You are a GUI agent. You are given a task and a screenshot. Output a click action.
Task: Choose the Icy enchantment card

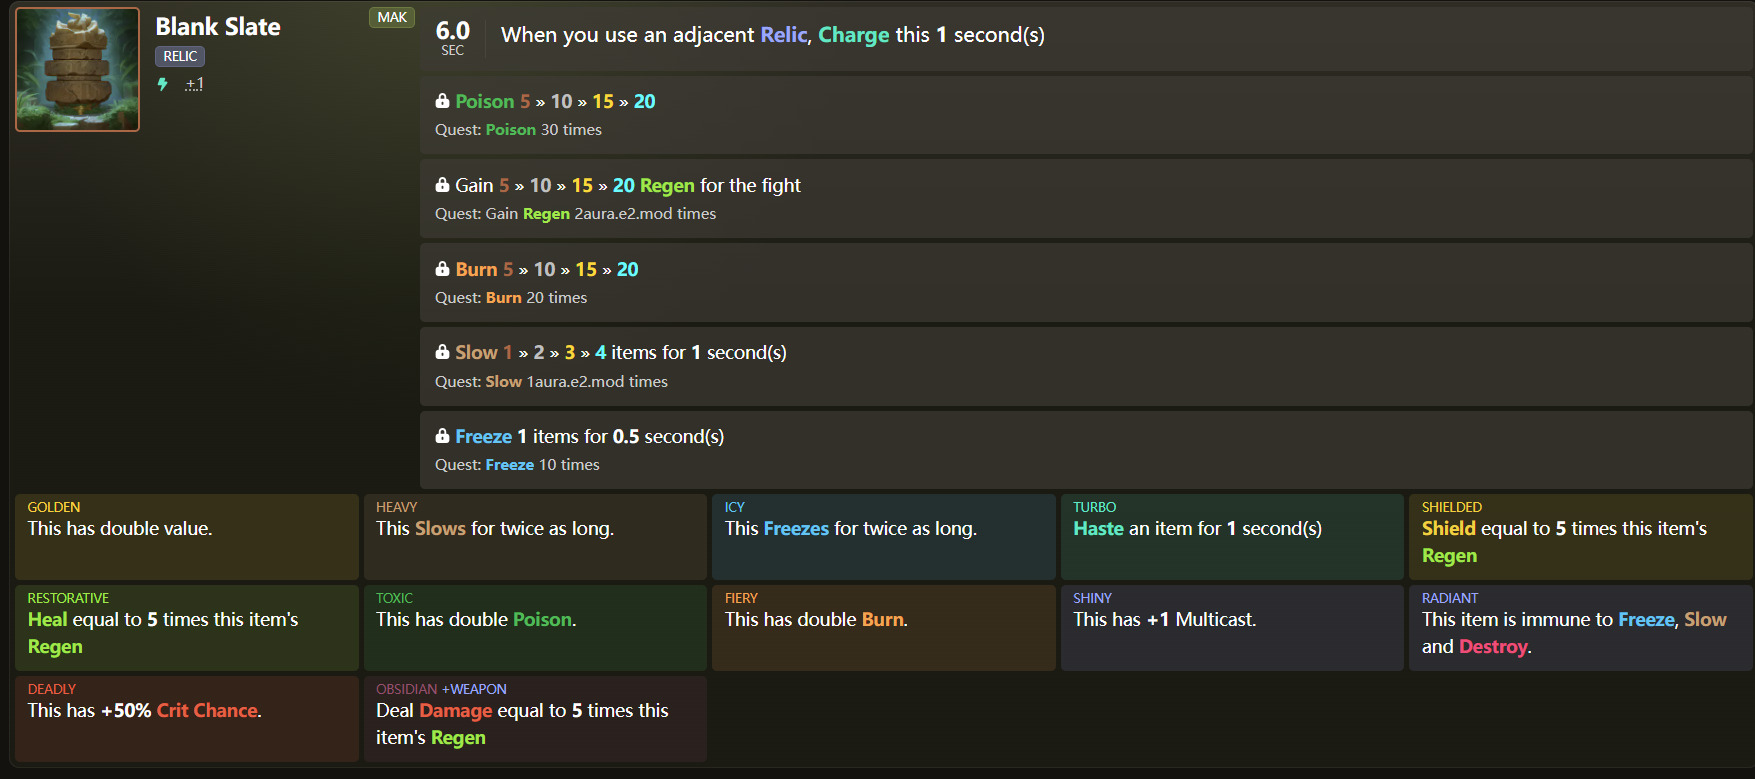[883, 536]
